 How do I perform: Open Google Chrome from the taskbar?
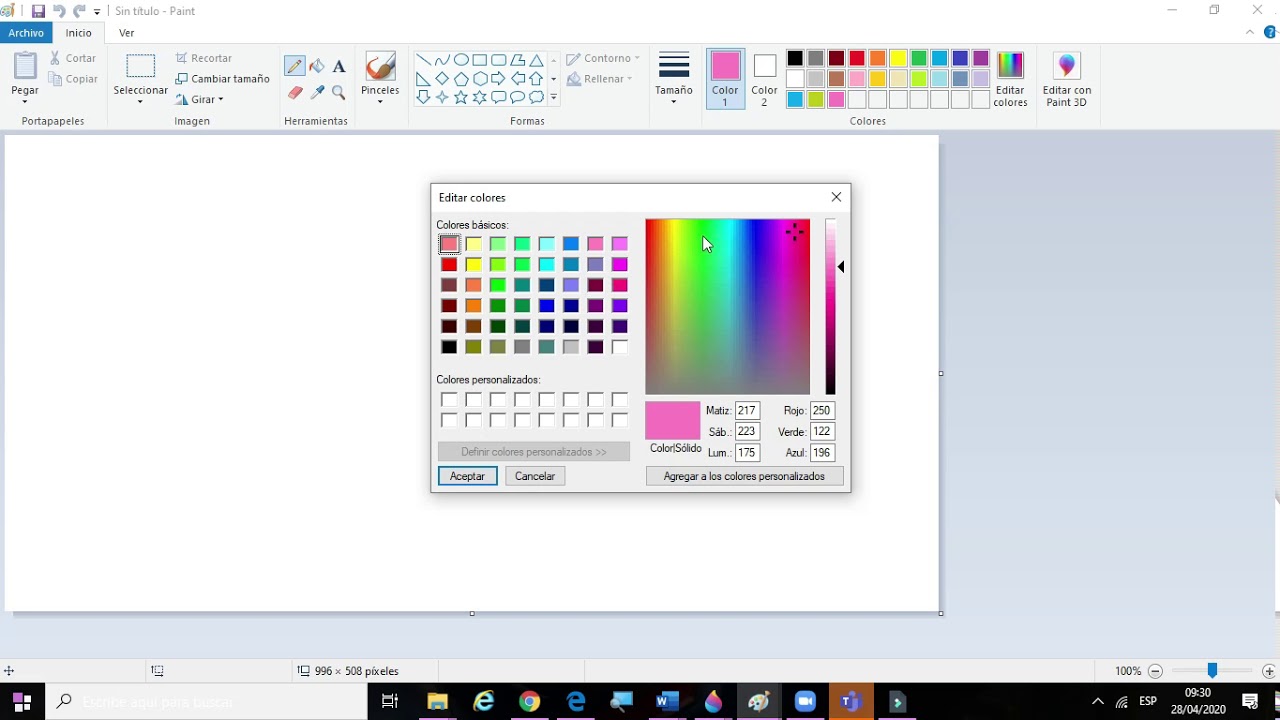(x=530, y=702)
